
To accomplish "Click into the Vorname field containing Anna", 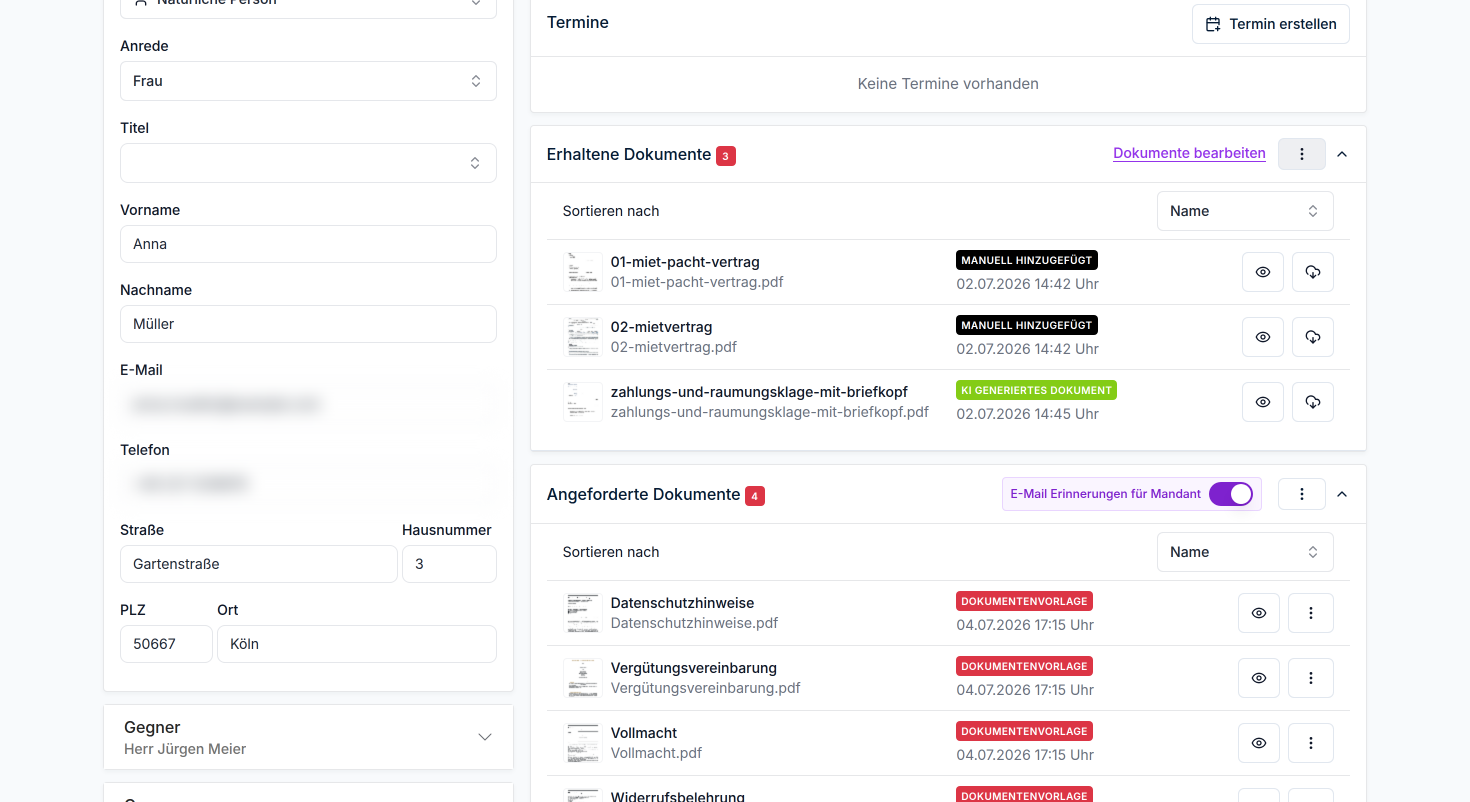I will (x=308, y=244).
